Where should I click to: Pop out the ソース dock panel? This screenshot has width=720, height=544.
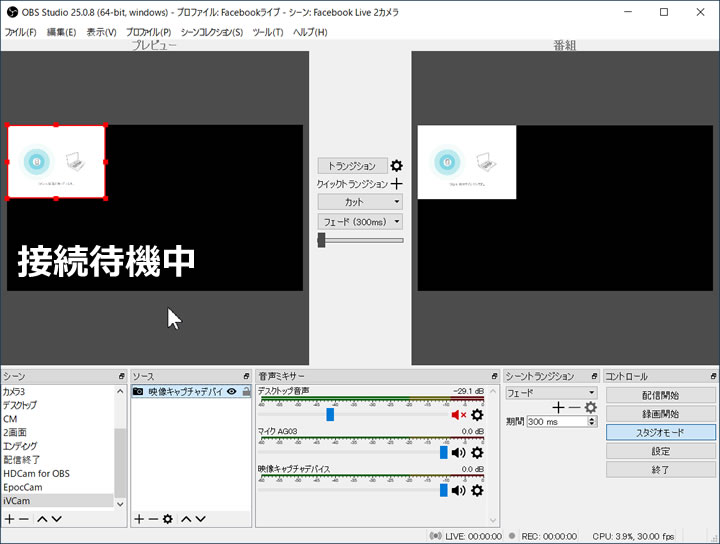(x=247, y=376)
